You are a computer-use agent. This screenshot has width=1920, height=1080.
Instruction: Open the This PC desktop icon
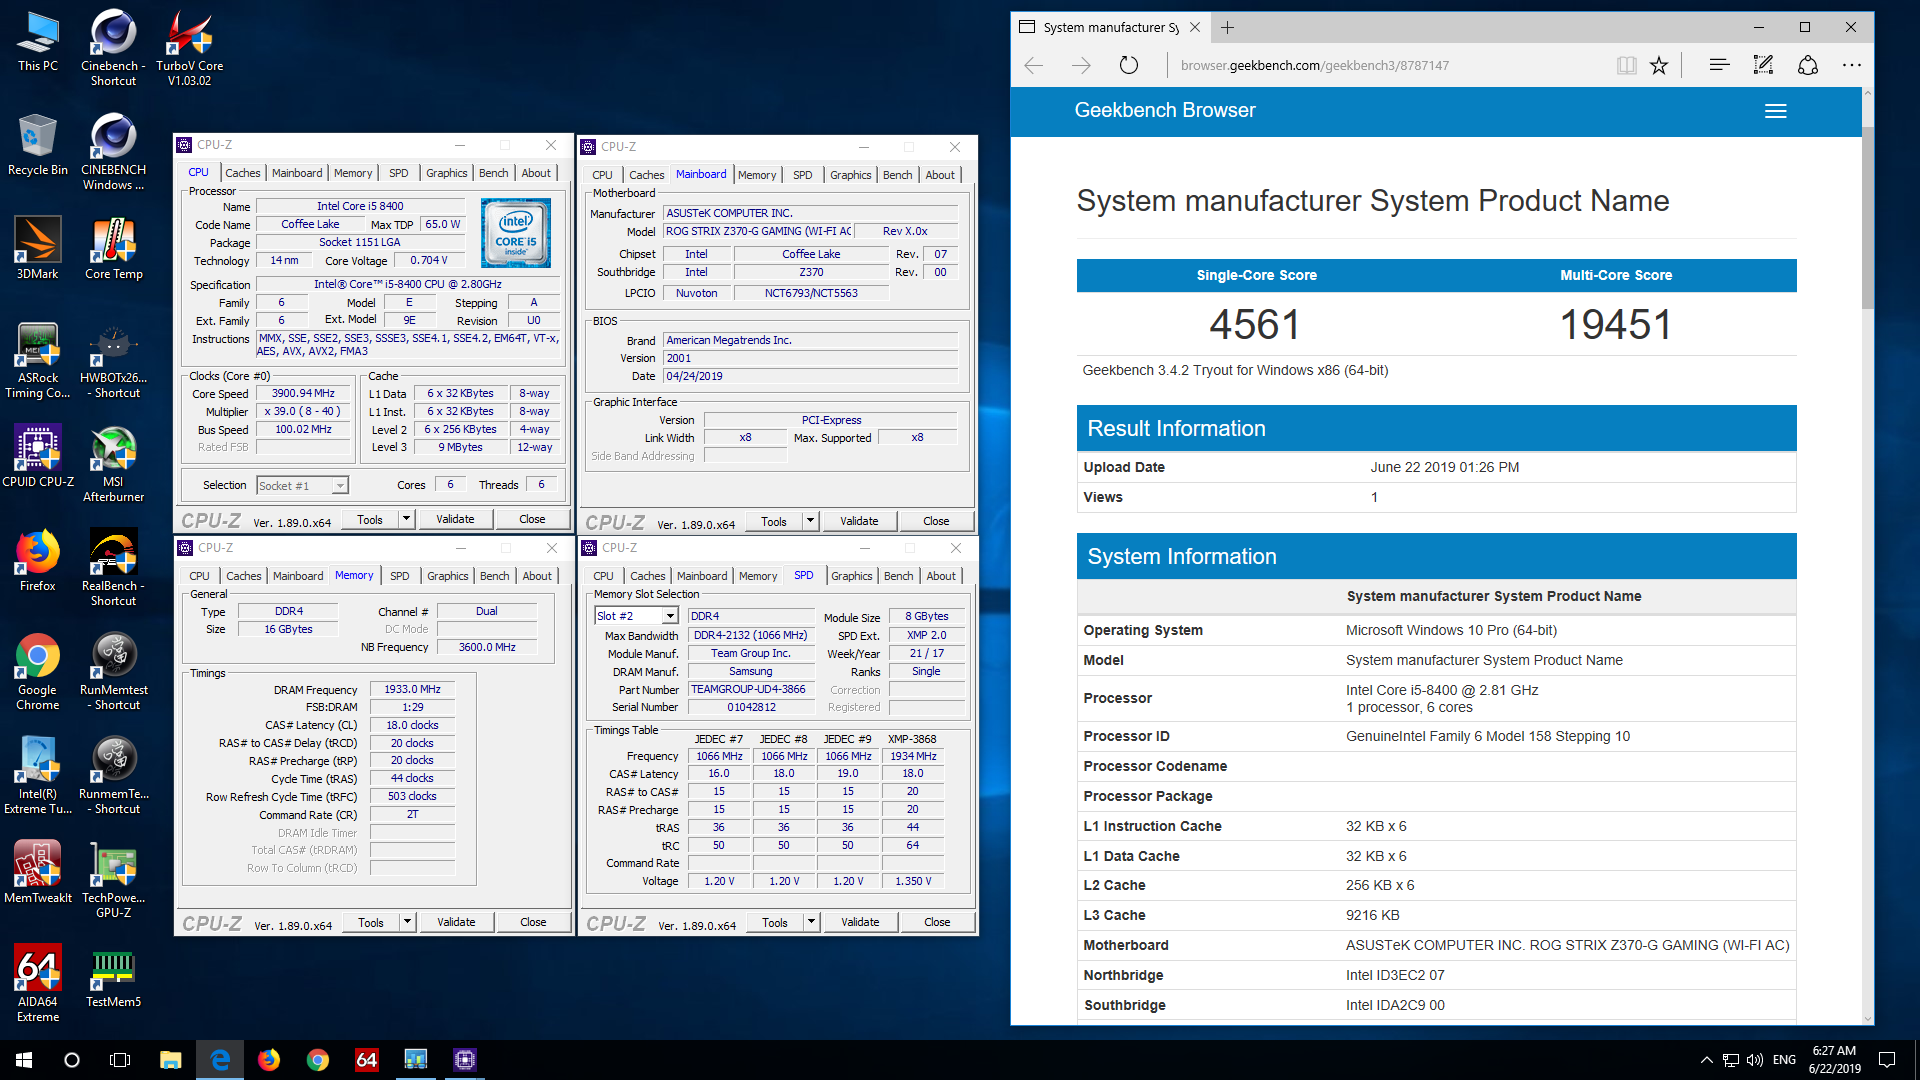click(38, 41)
